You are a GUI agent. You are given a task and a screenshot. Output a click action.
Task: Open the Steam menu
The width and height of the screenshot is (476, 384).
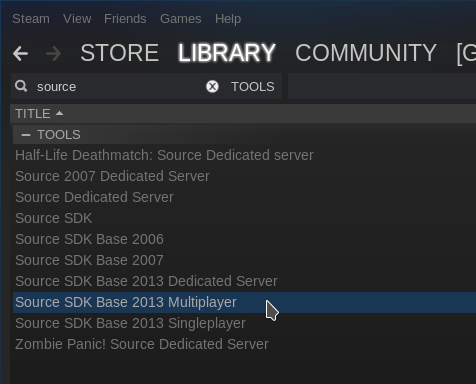pos(31,19)
